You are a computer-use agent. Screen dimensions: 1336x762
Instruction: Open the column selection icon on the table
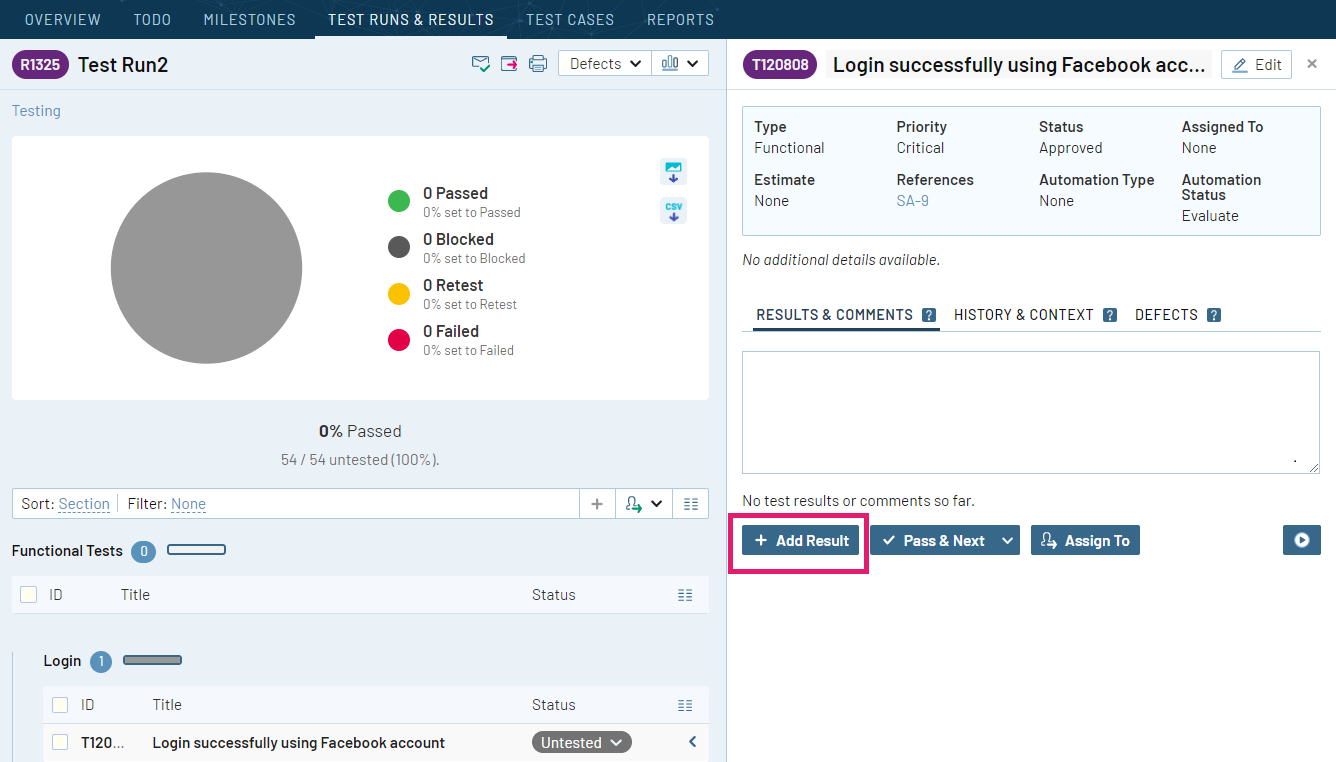coord(690,503)
